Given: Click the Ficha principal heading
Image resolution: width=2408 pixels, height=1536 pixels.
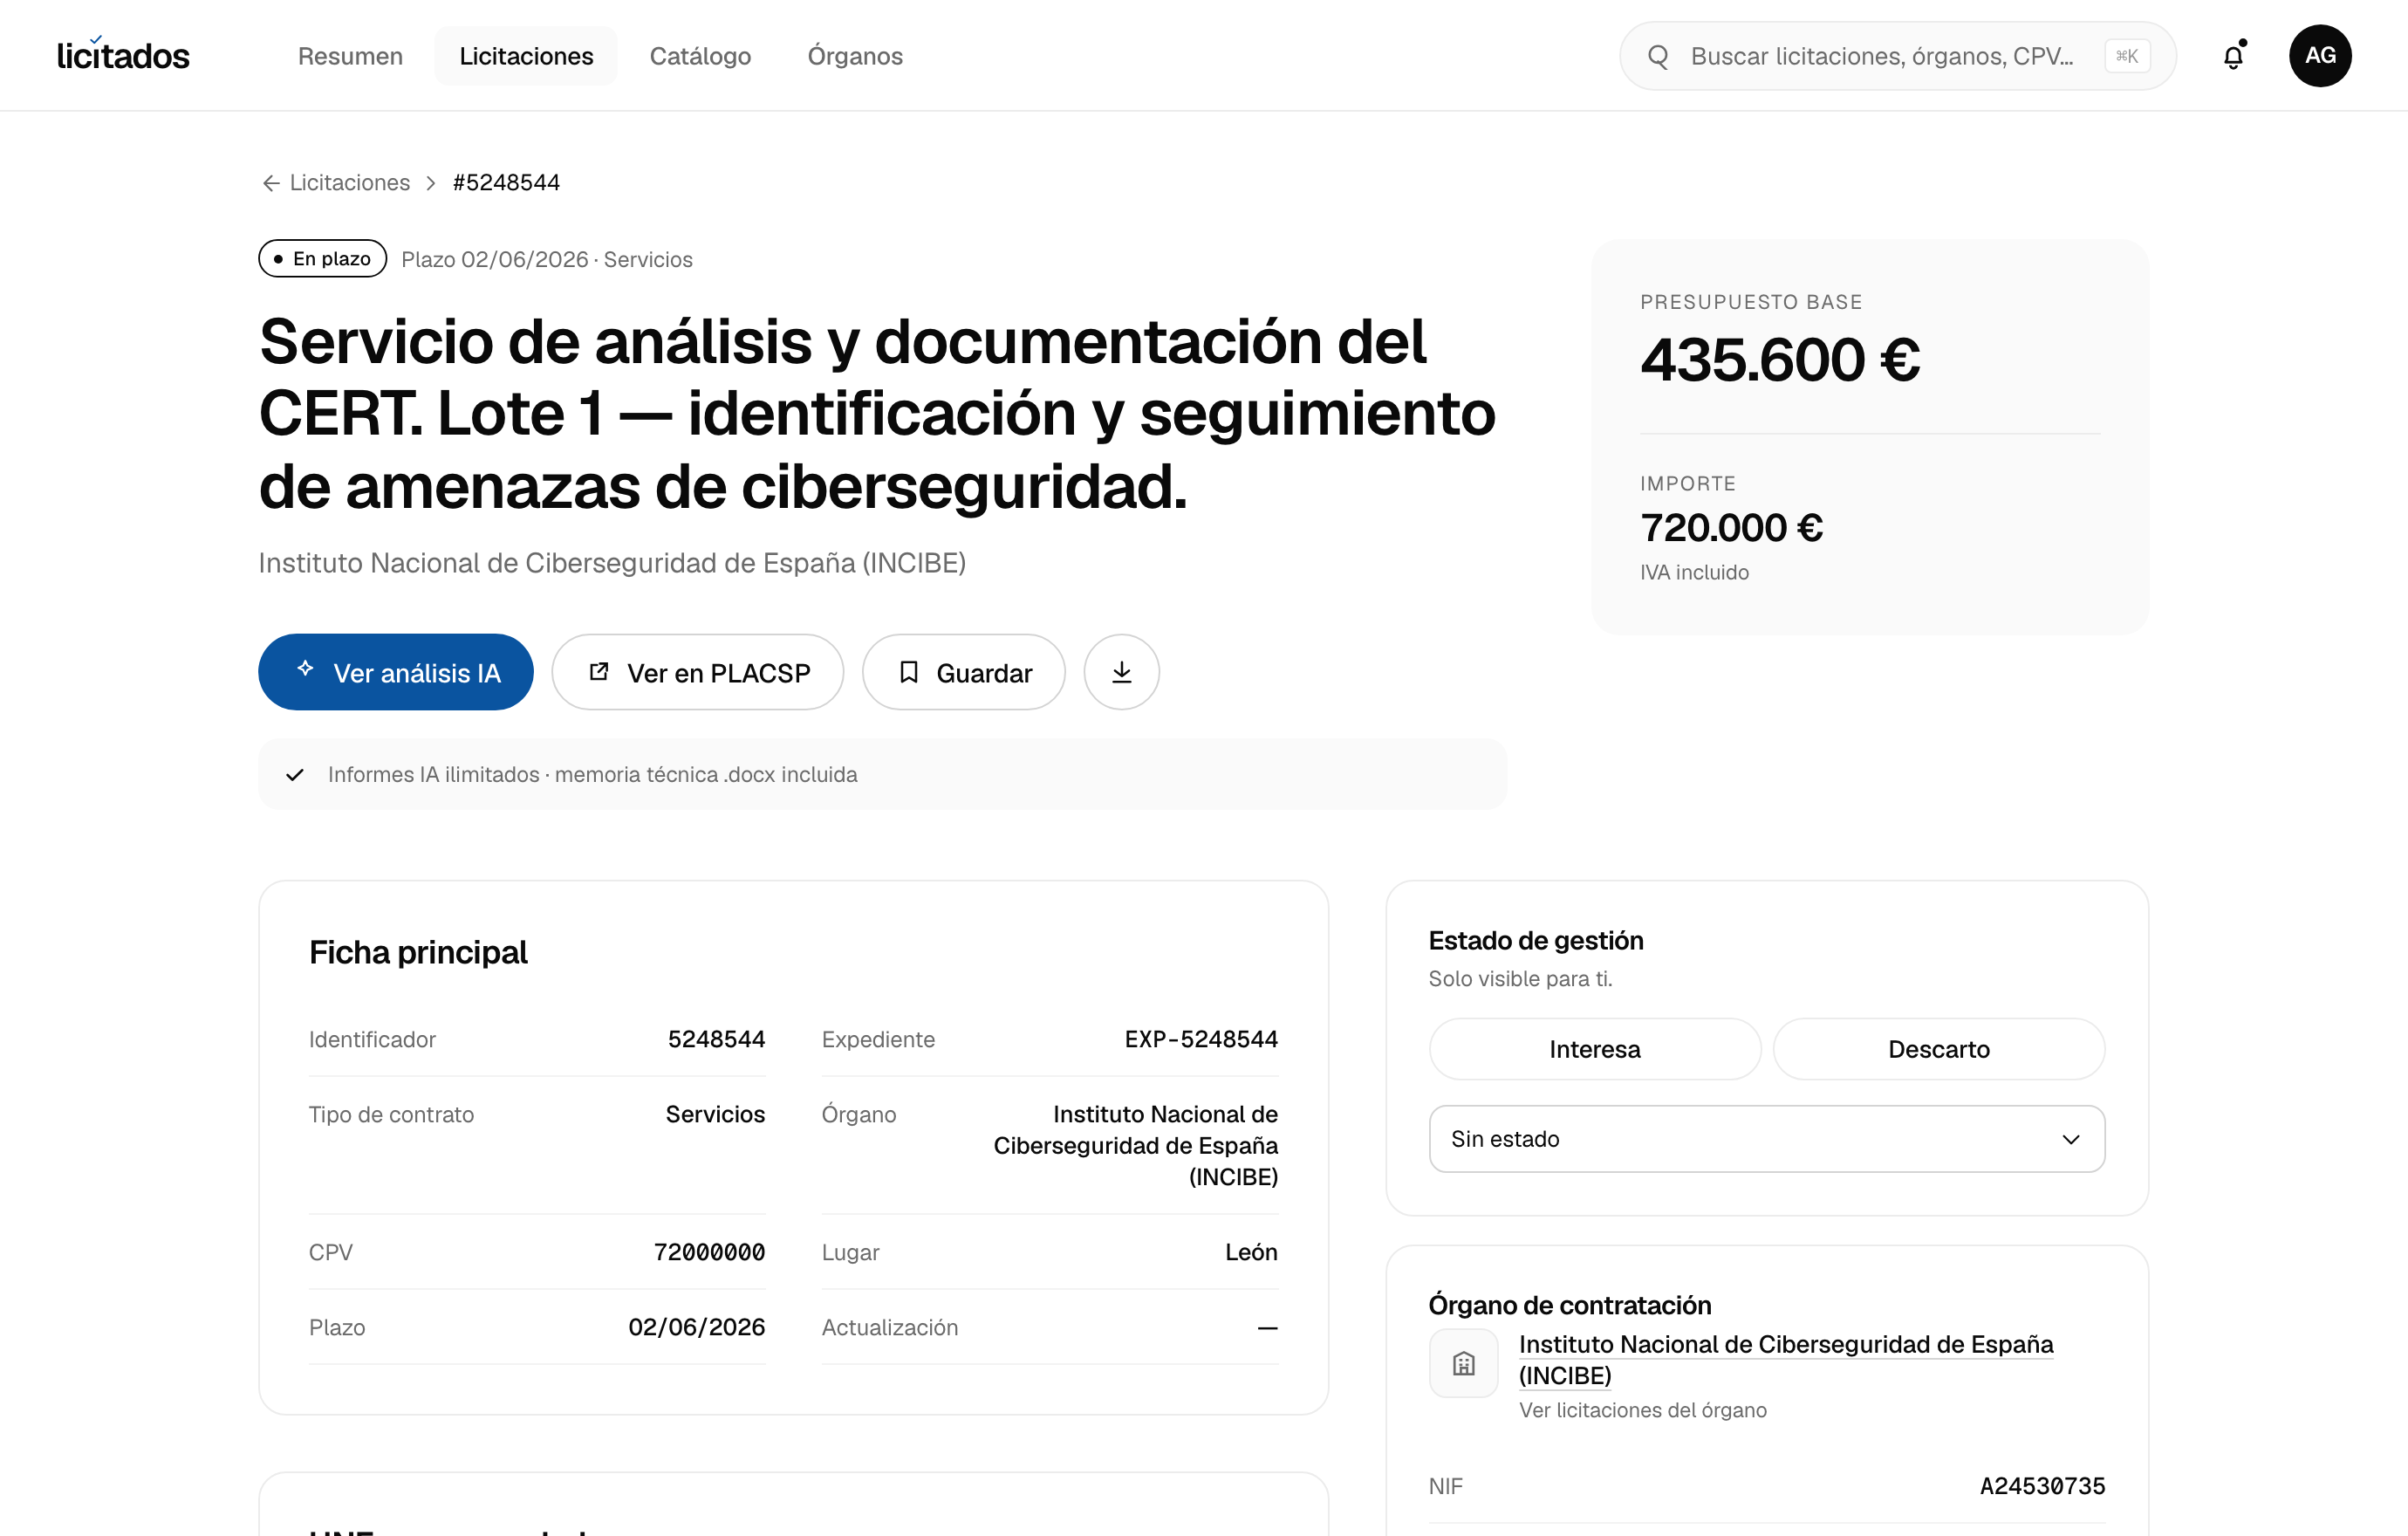Looking at the screenshot, I should [x=418, y=952].
